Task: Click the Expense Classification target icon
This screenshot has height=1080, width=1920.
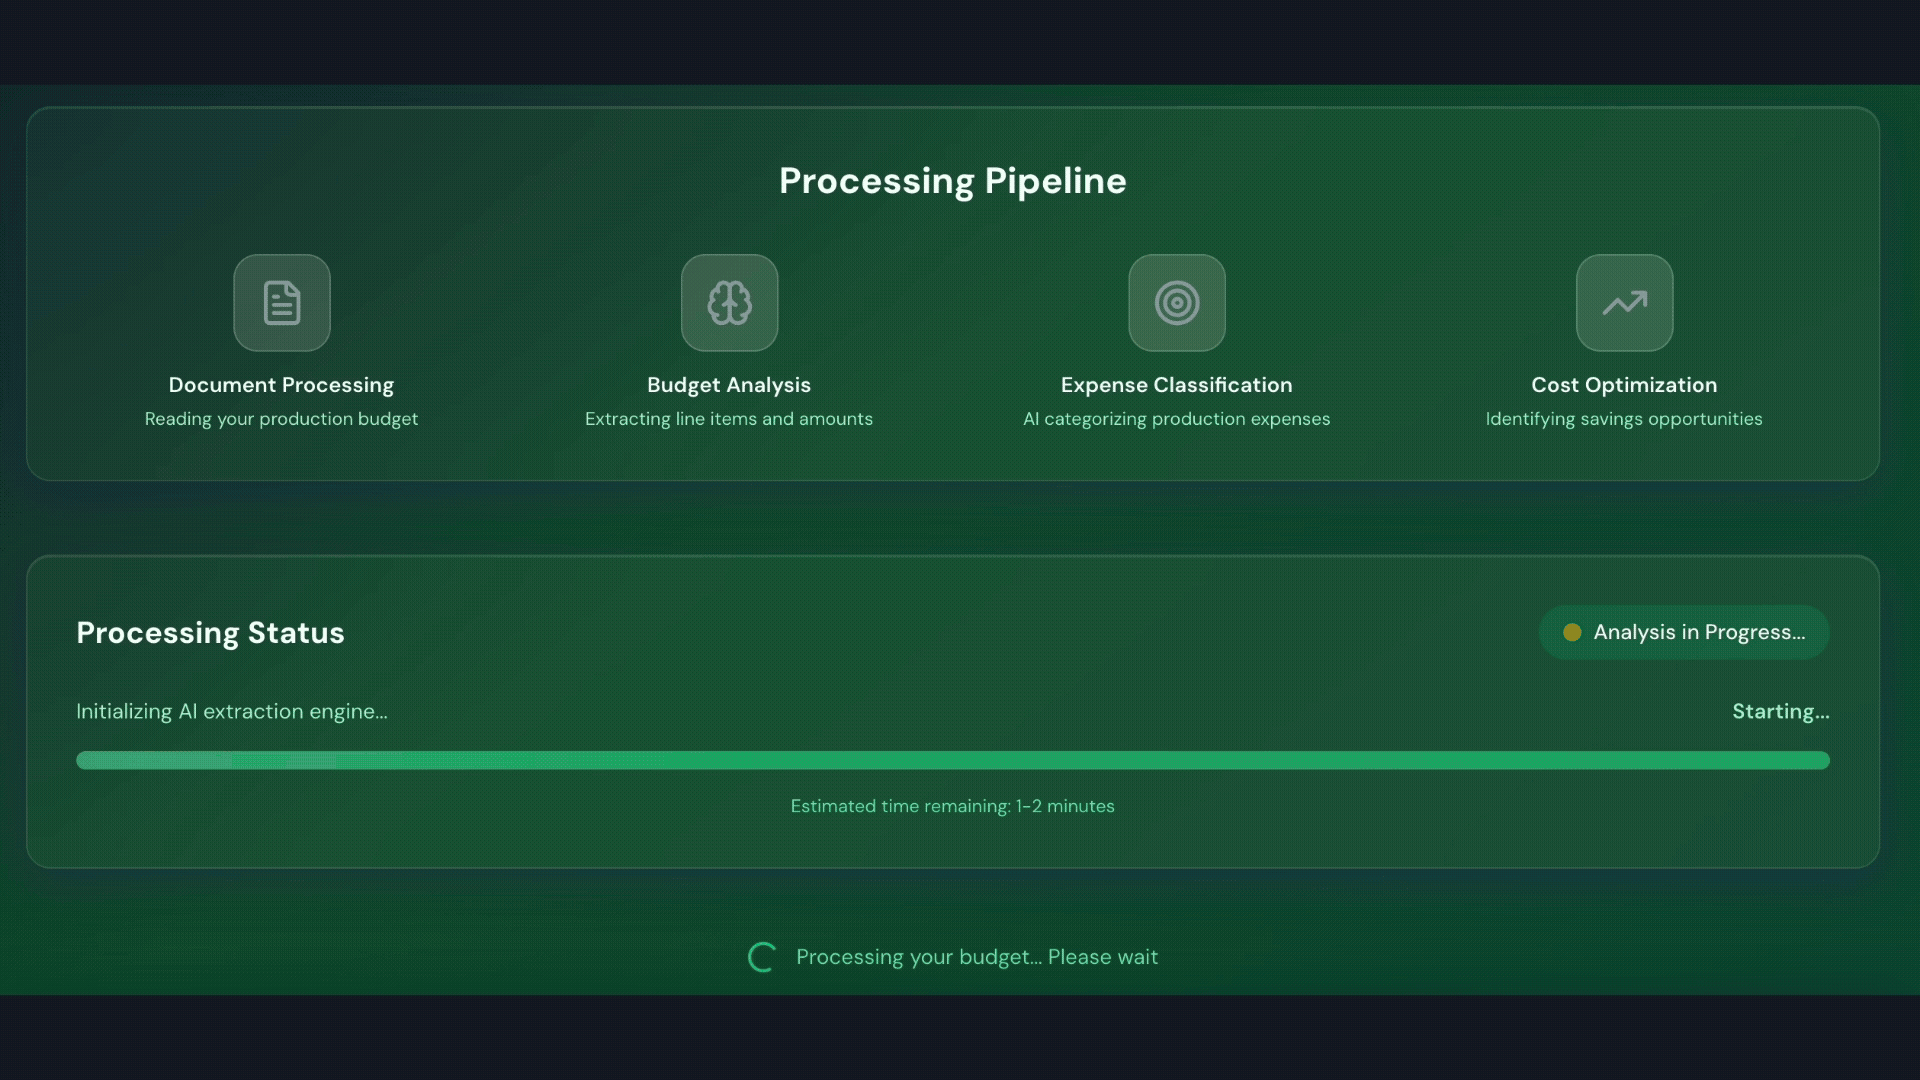Action: pos(1177,303)
